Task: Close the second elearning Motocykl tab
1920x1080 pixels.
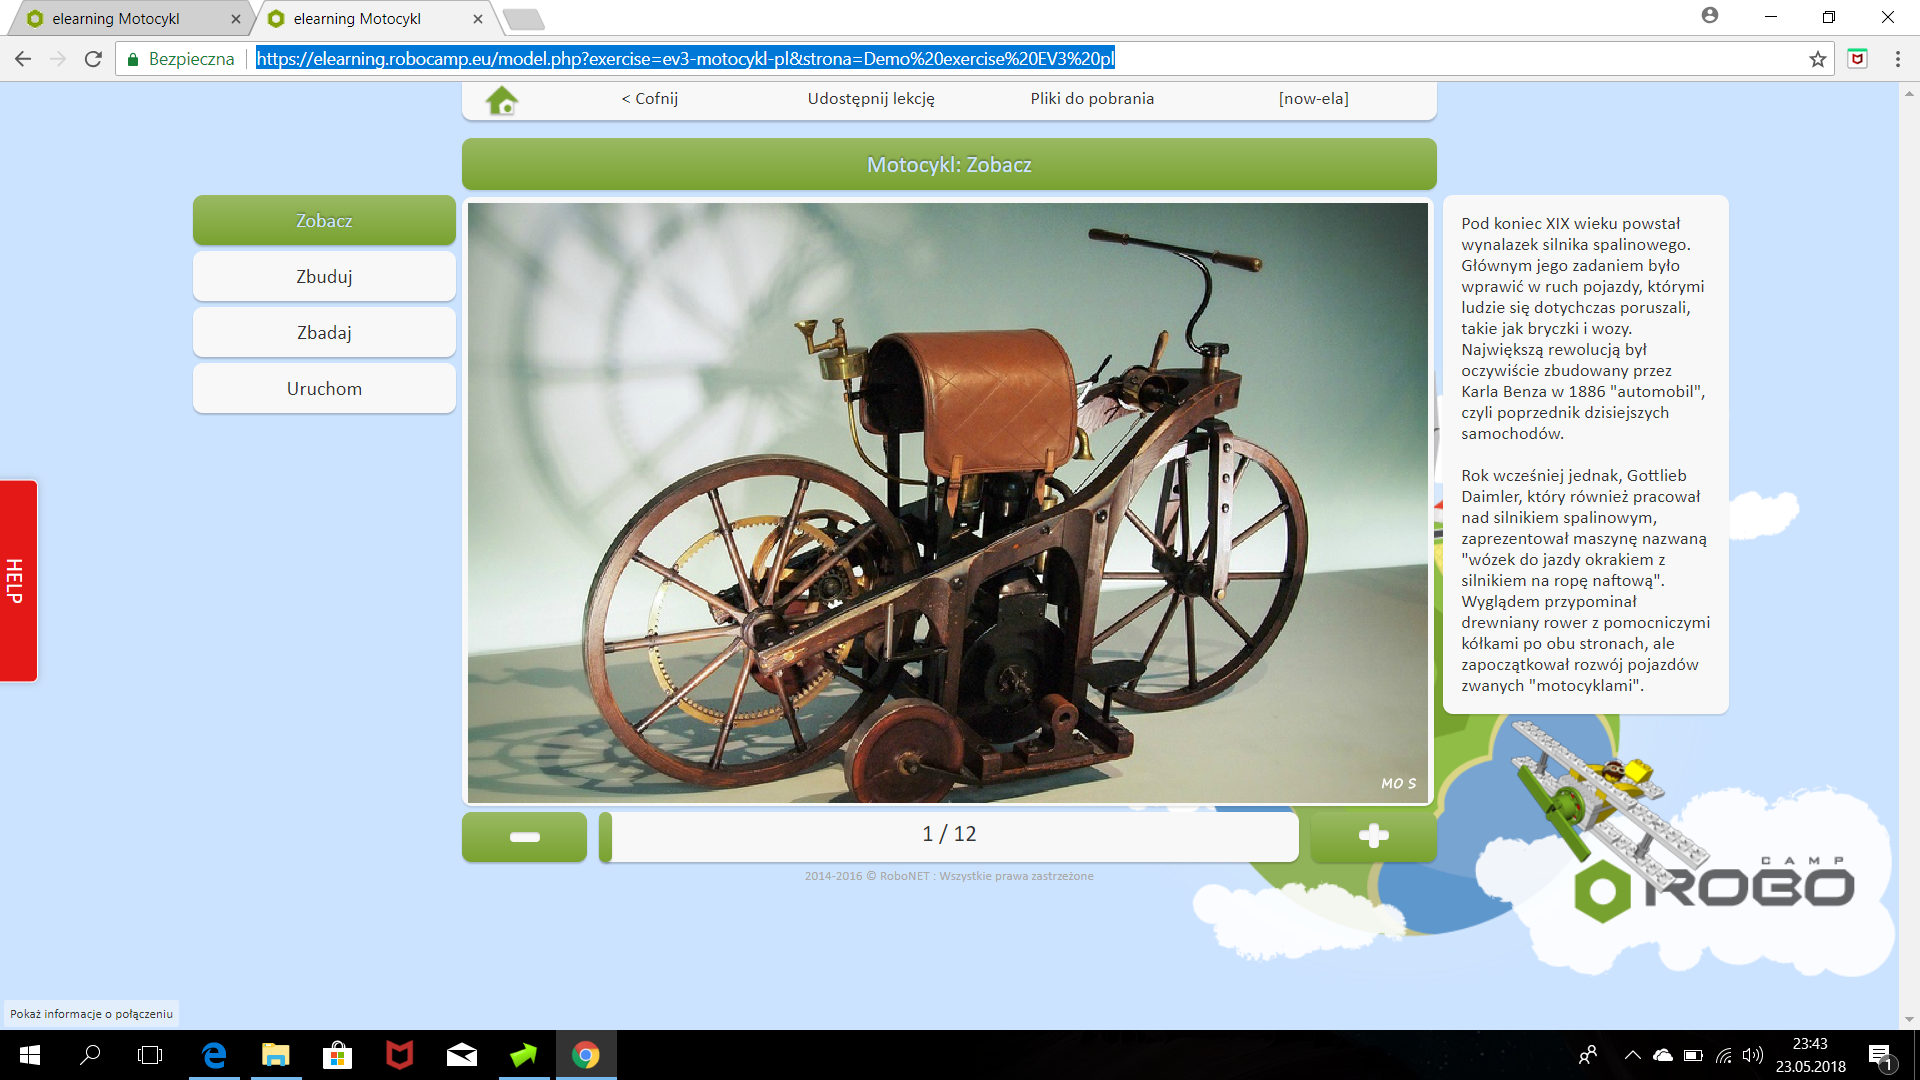Action: [478, 19]
